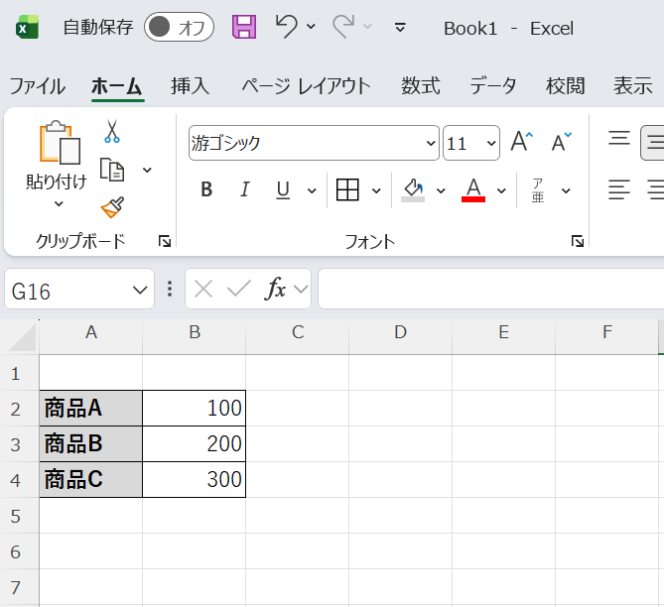Toggle Underline formatting
The width and height of the screenshot is (664, 607).
coord(283,190)
